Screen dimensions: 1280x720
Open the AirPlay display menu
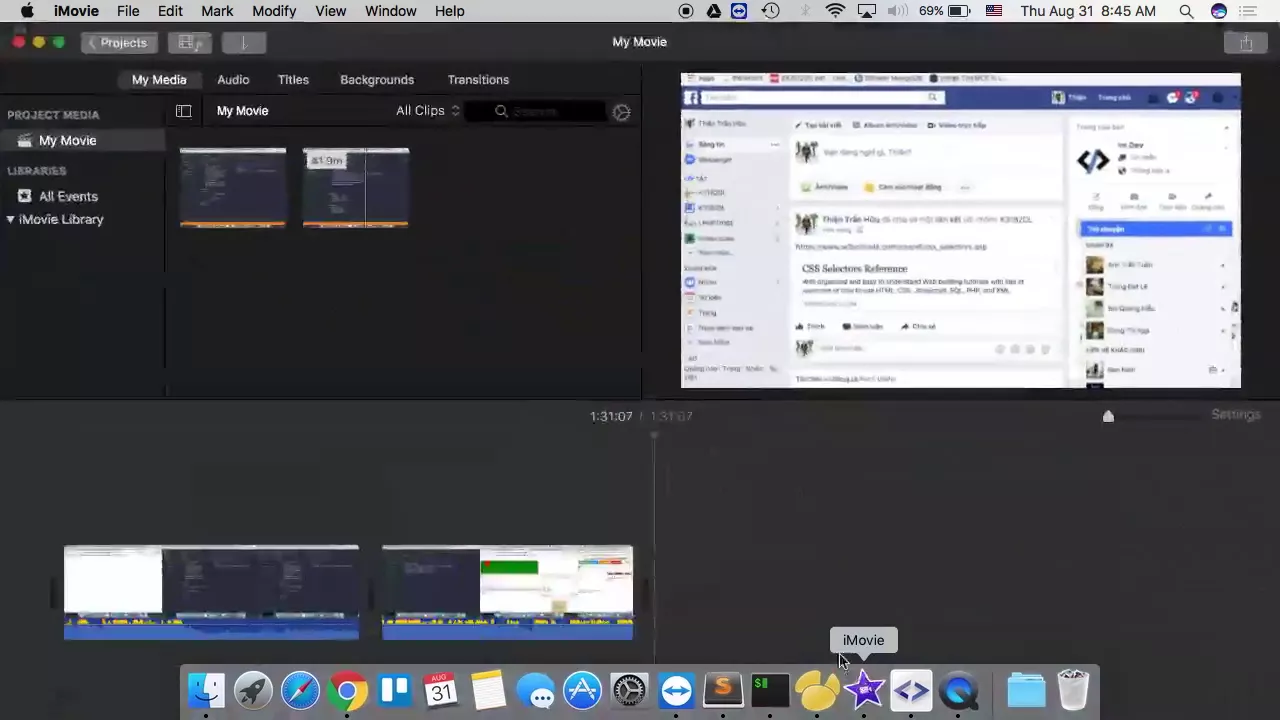867,11
